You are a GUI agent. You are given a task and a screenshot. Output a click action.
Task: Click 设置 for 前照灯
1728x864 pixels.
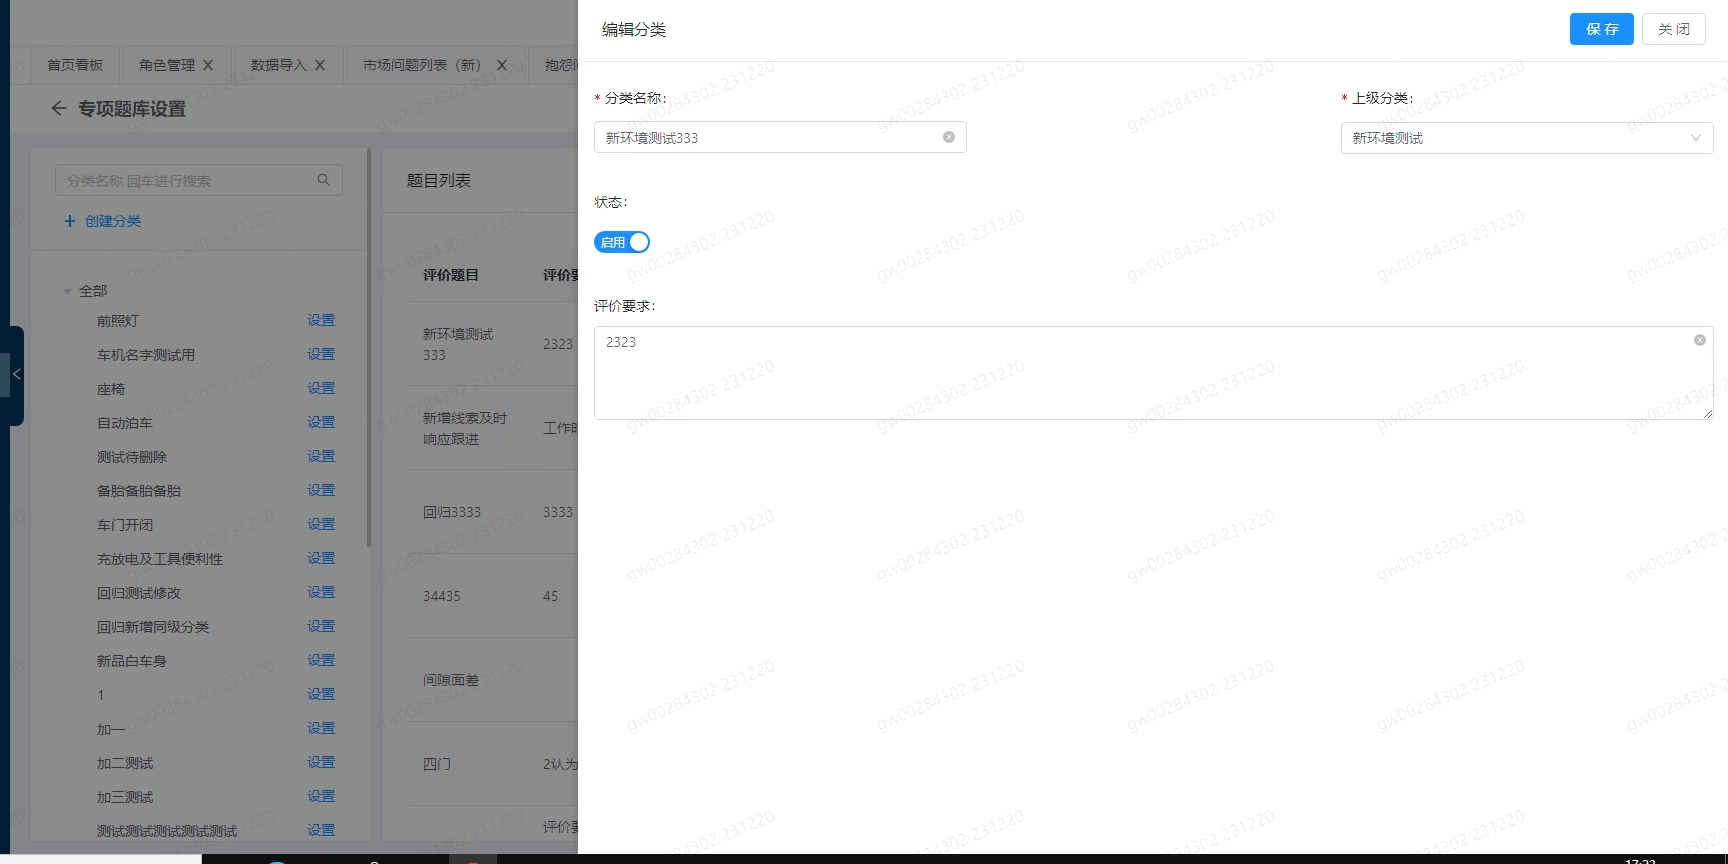point(321,320)
